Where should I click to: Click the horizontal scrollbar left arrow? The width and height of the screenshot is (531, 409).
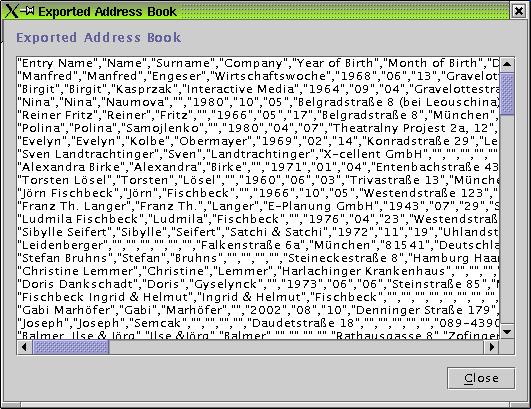point(24,347)
